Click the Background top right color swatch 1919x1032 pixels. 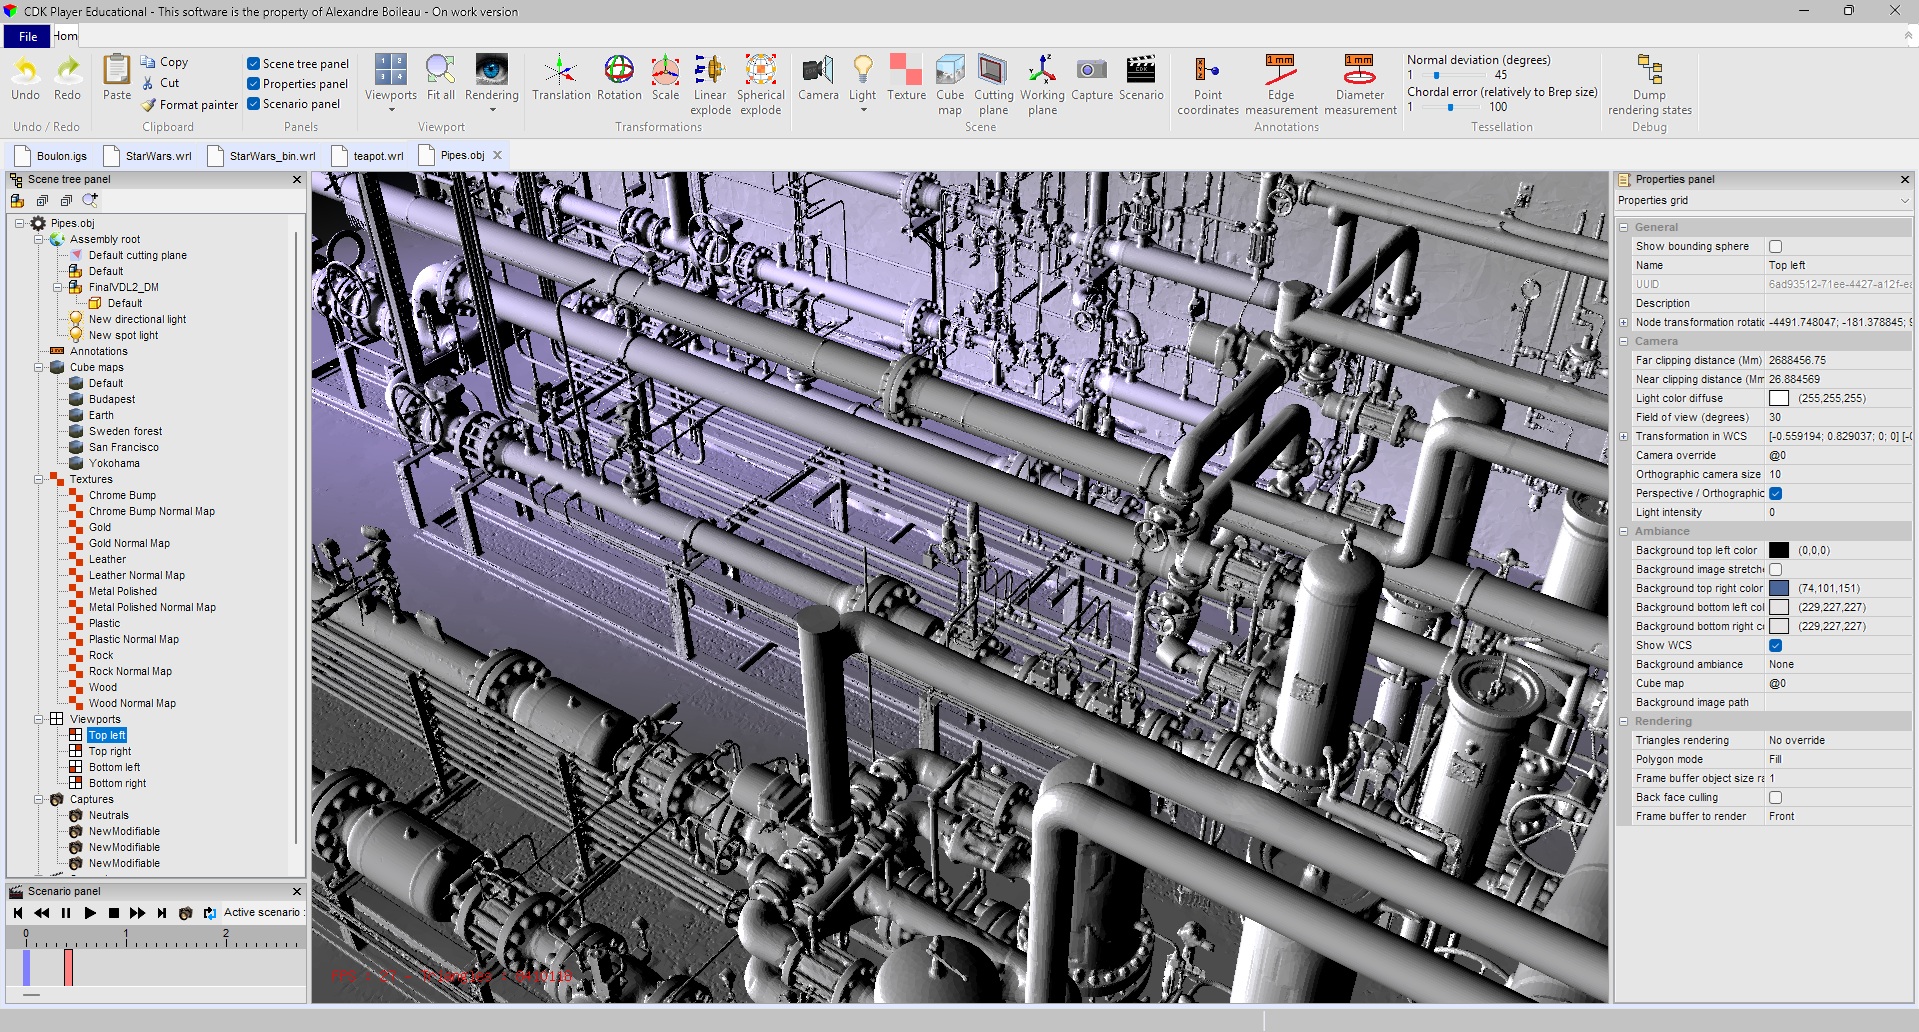coord(1779,588)
